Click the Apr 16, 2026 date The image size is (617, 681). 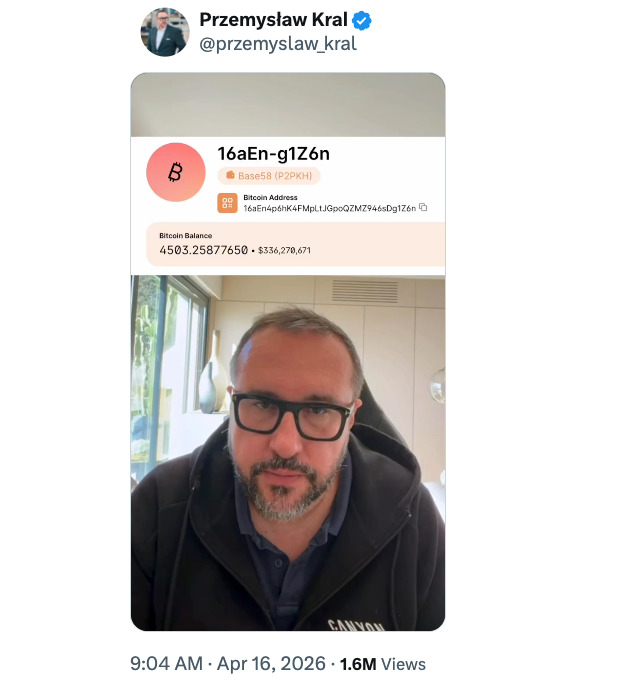point(271,664)
